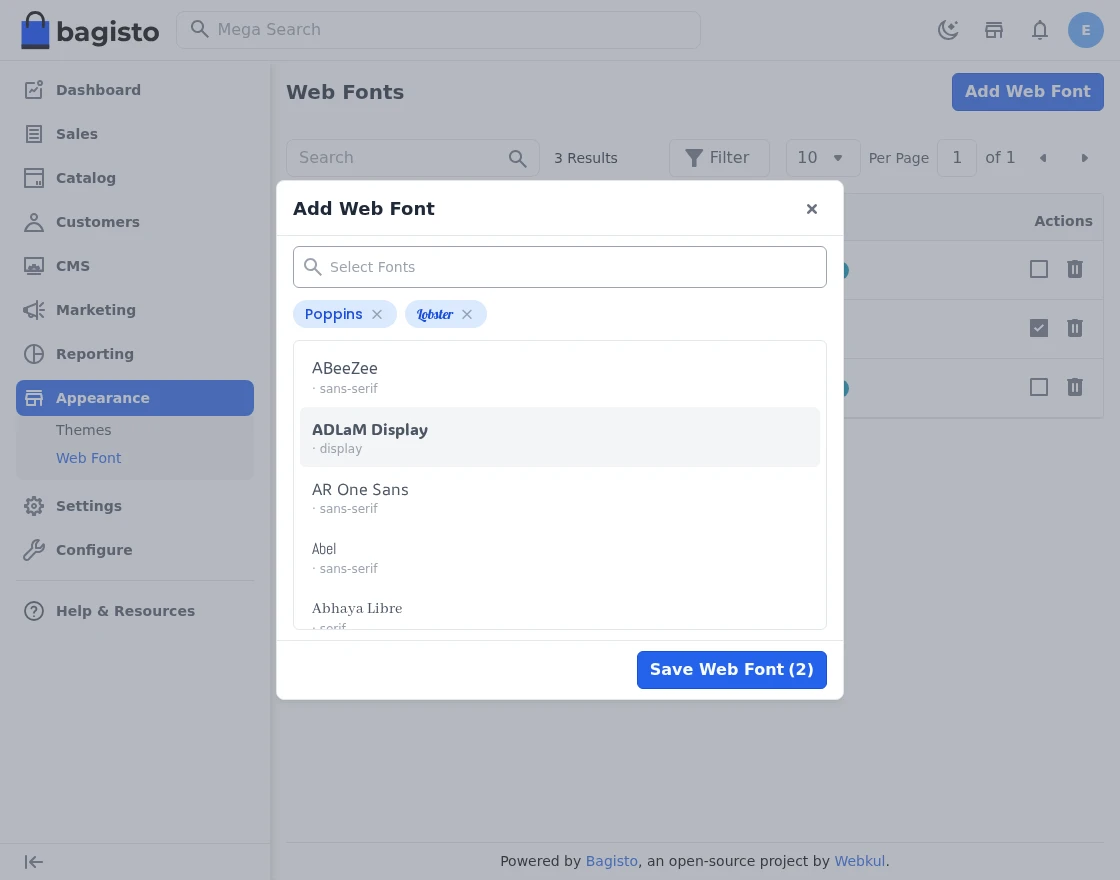Close the Add Web Font dialog
The width and height of the screenshot is (1120, 880).
click(x=811, y=209)
